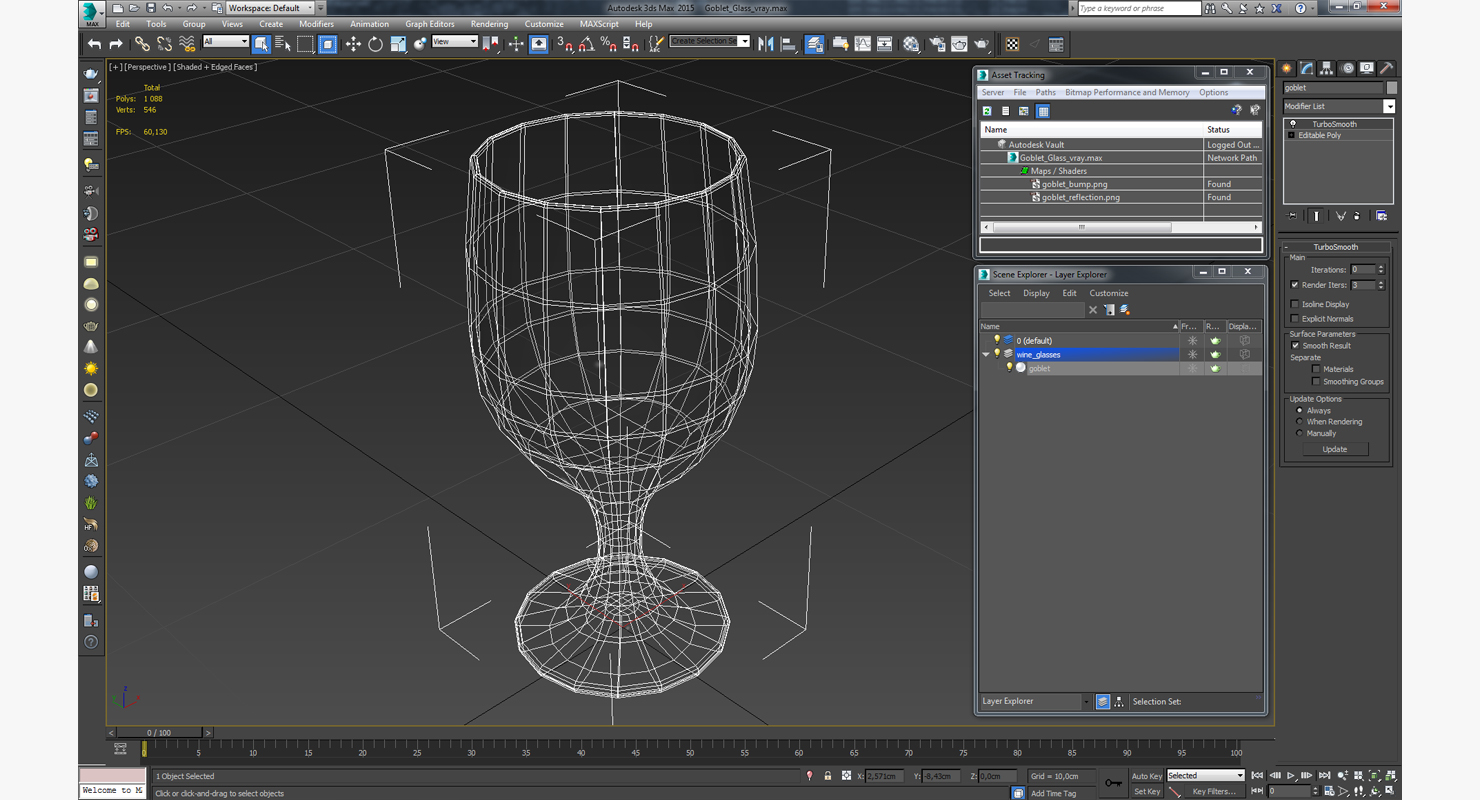Click the Redo arrow in main toolbar
1480x800 pixels.
click(116, 44)
